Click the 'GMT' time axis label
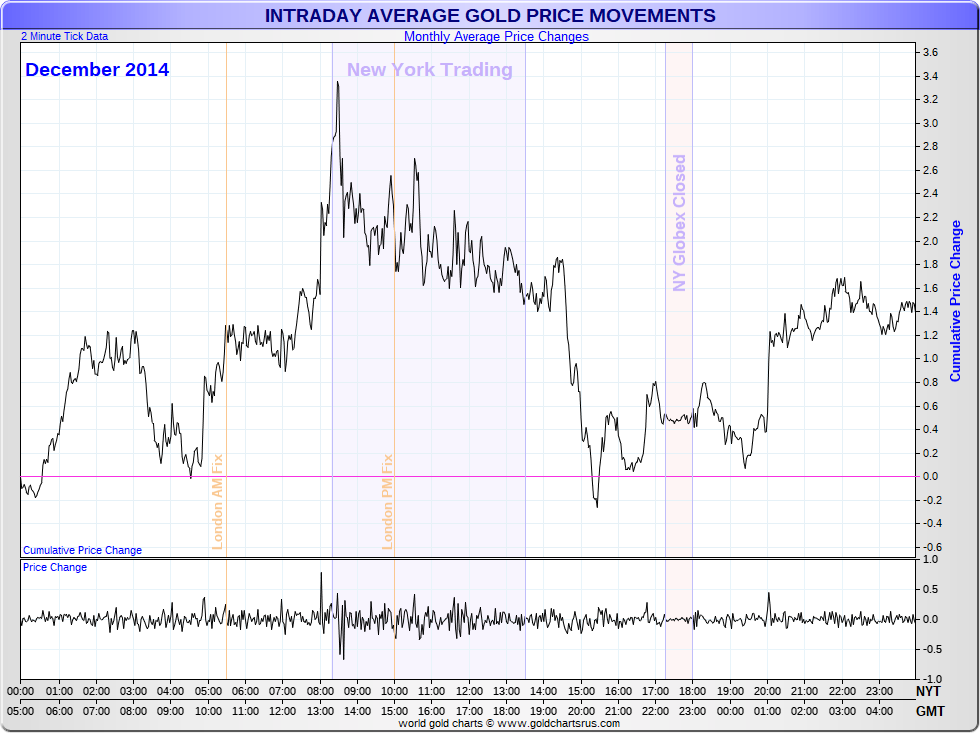 [x=930, y=711]
